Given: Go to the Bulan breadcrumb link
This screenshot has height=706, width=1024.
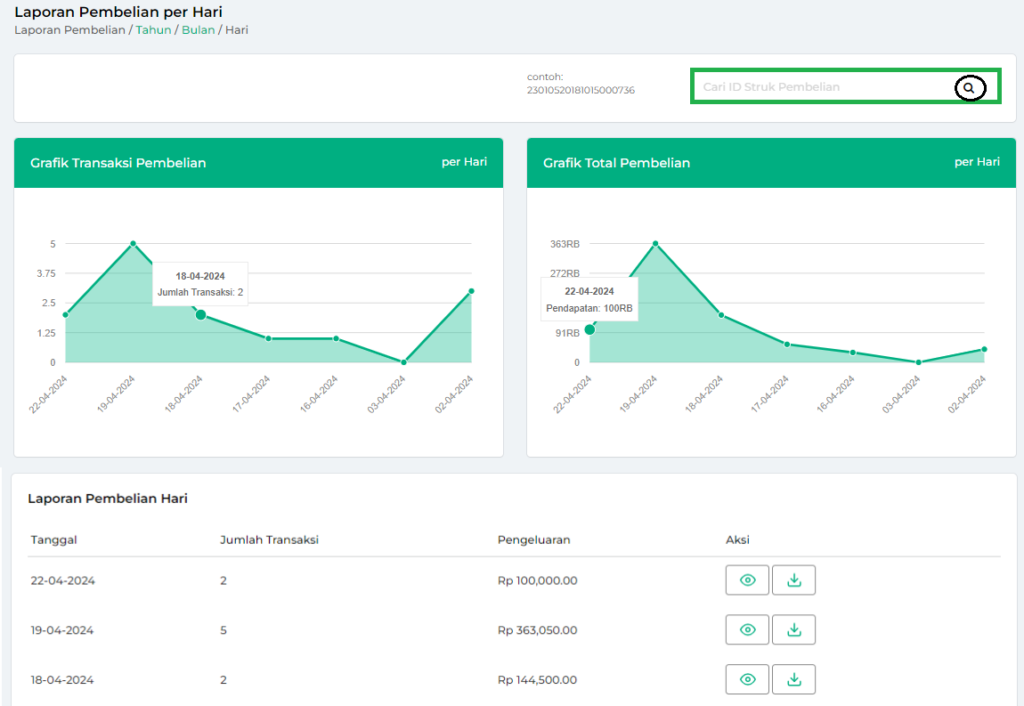Looking at the screenshot, I should coord(198,30).
